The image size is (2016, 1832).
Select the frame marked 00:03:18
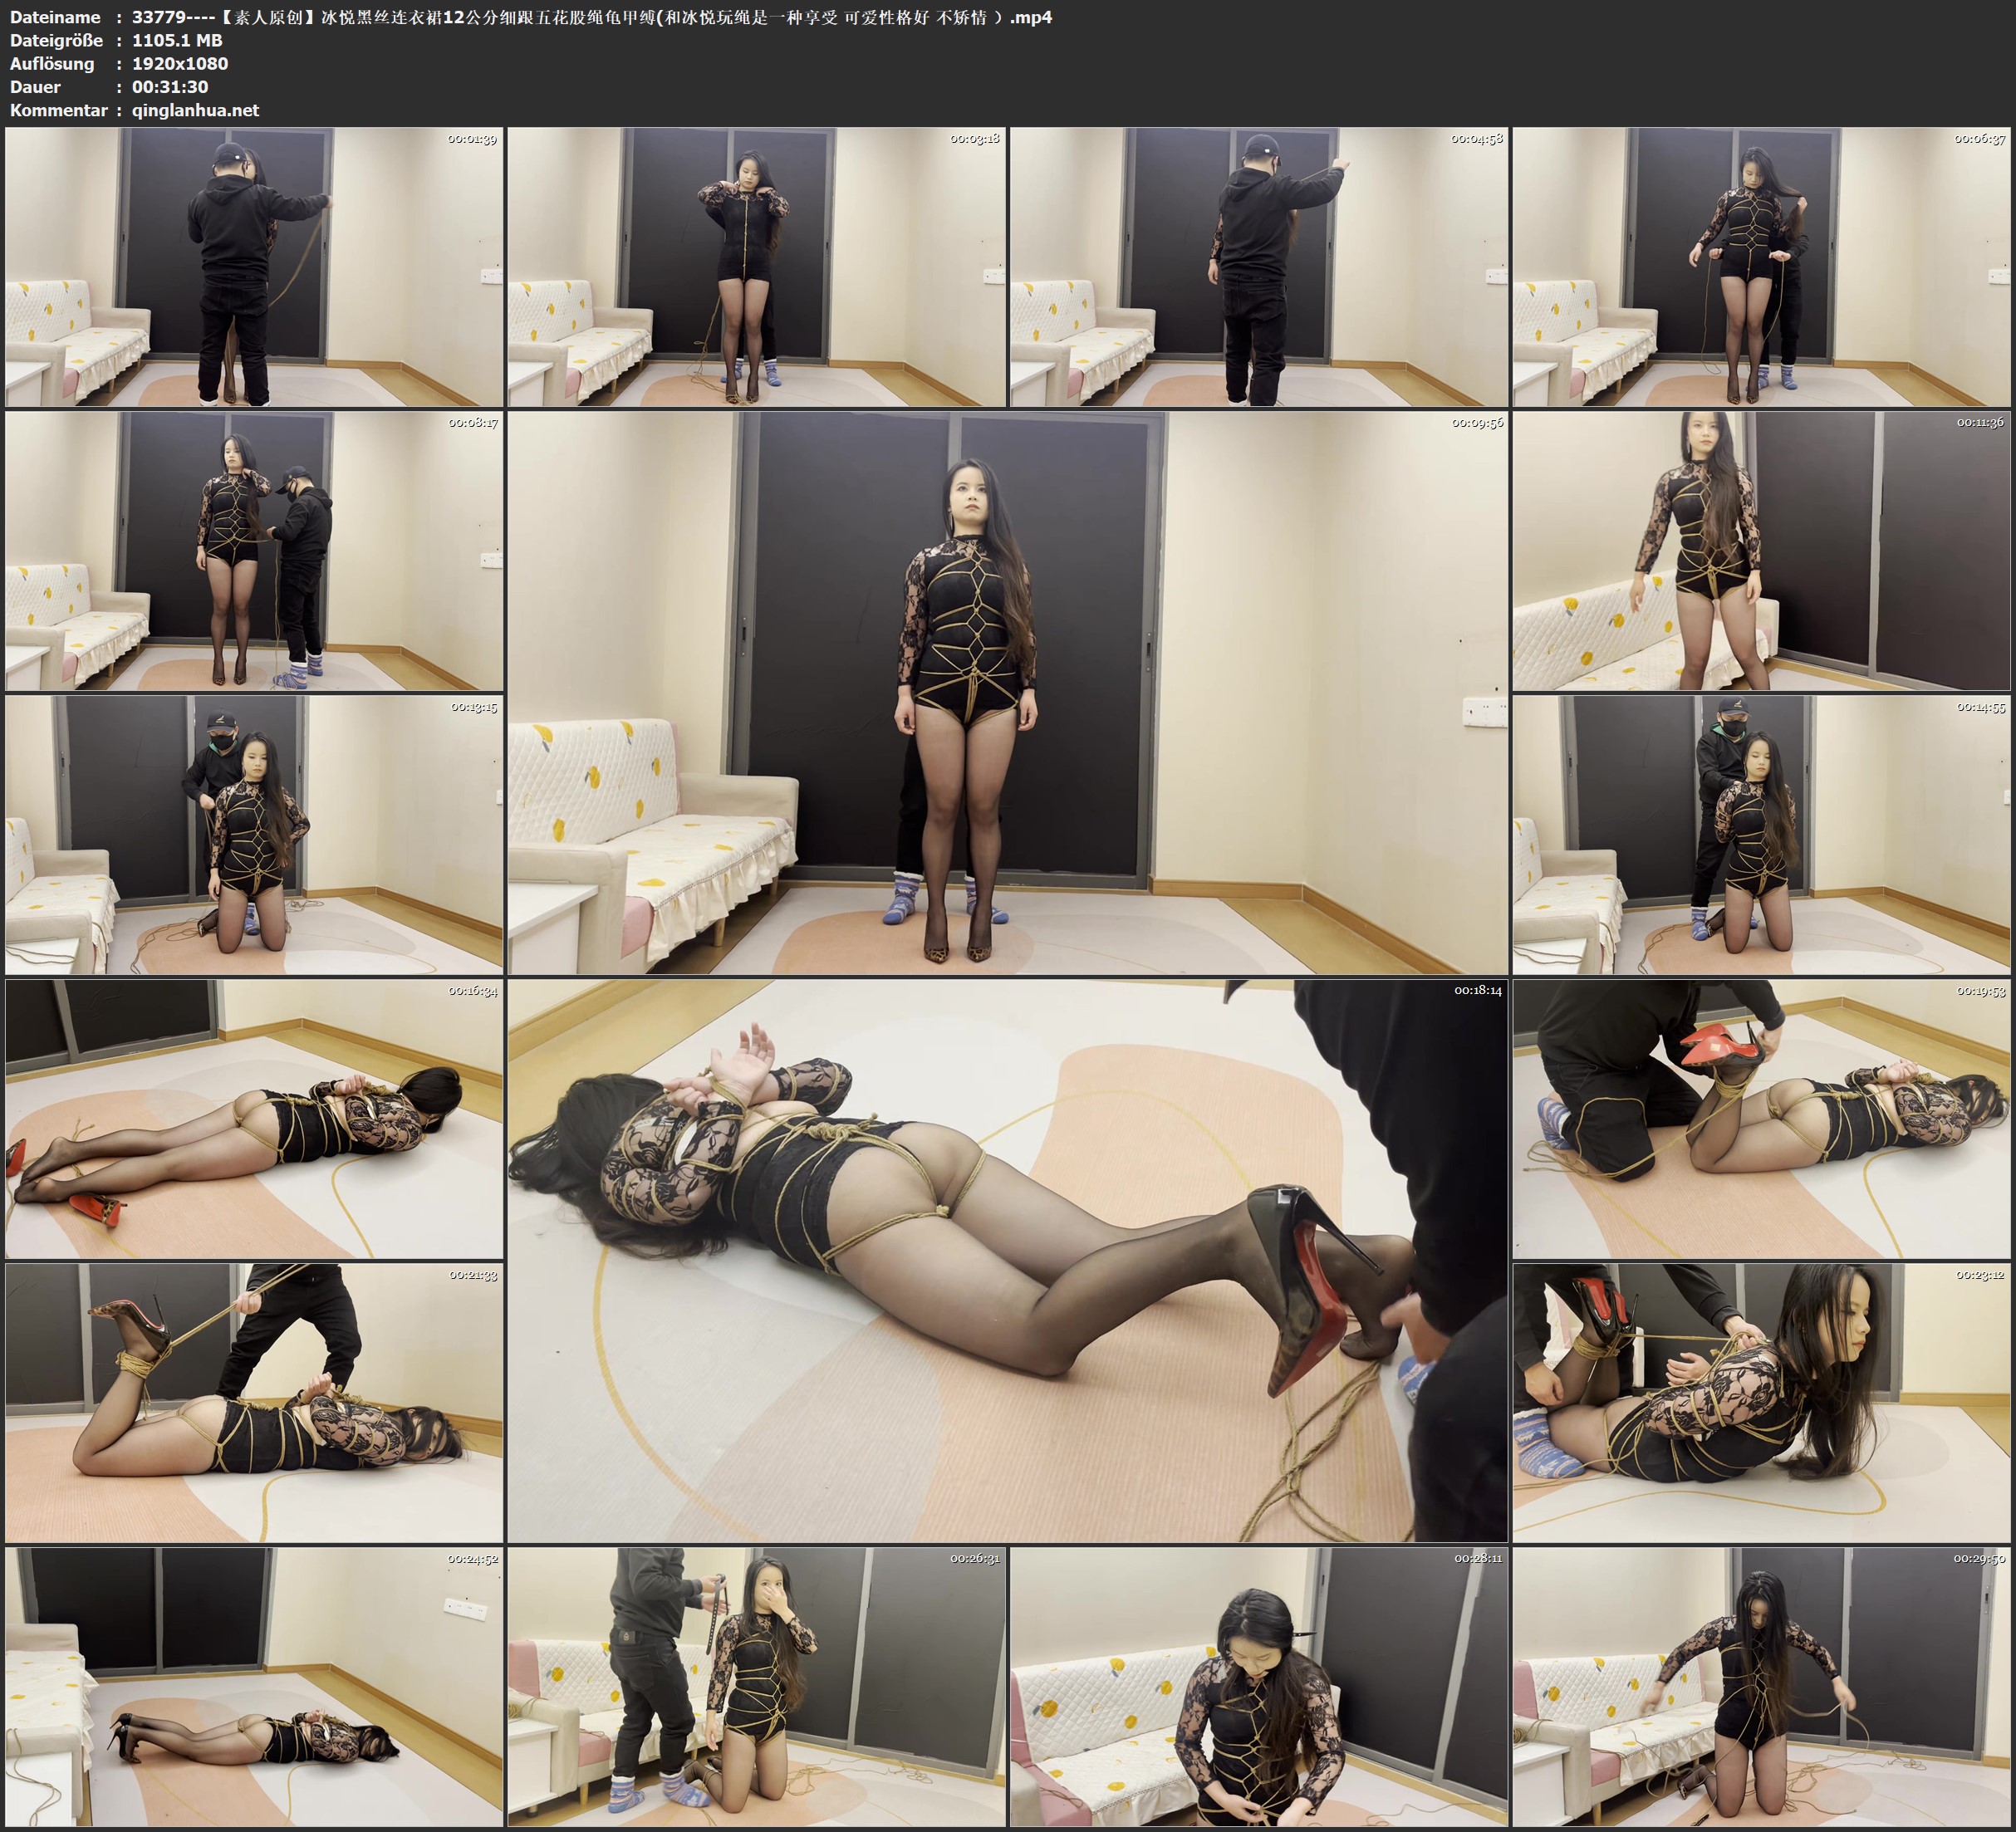coord(756,267)
